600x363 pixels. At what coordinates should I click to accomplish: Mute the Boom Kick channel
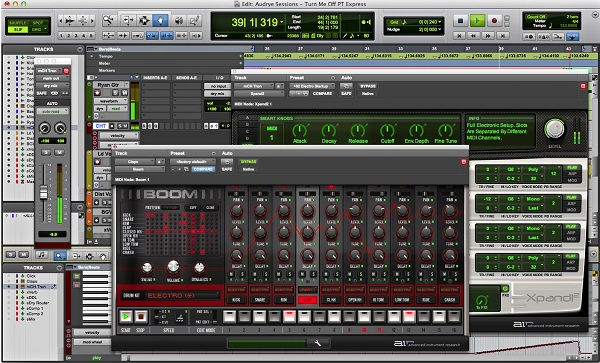[231, 275]
